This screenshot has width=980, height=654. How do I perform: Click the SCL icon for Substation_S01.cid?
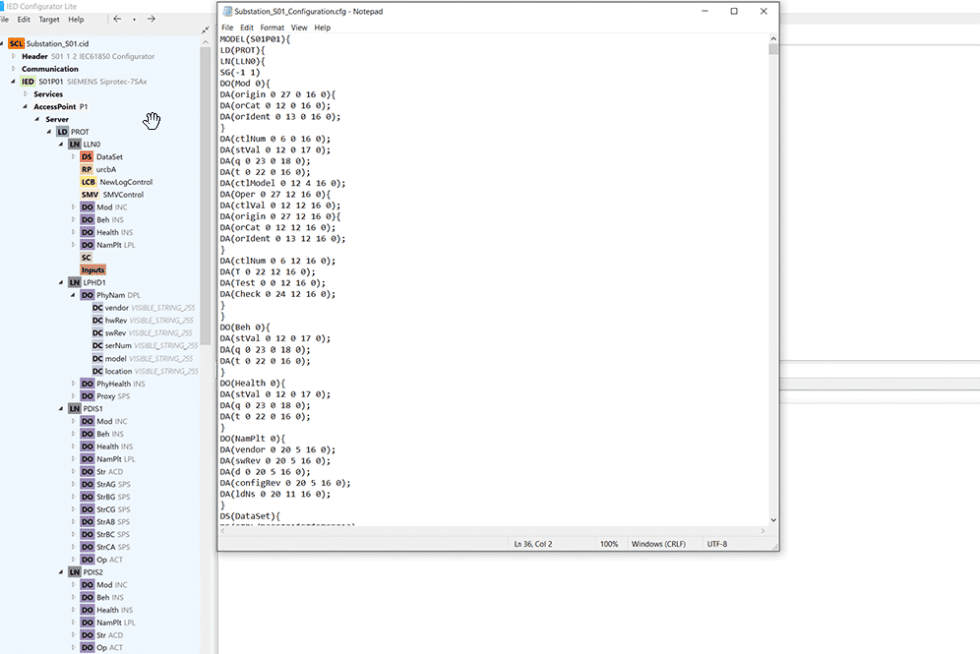coord(16,44)
